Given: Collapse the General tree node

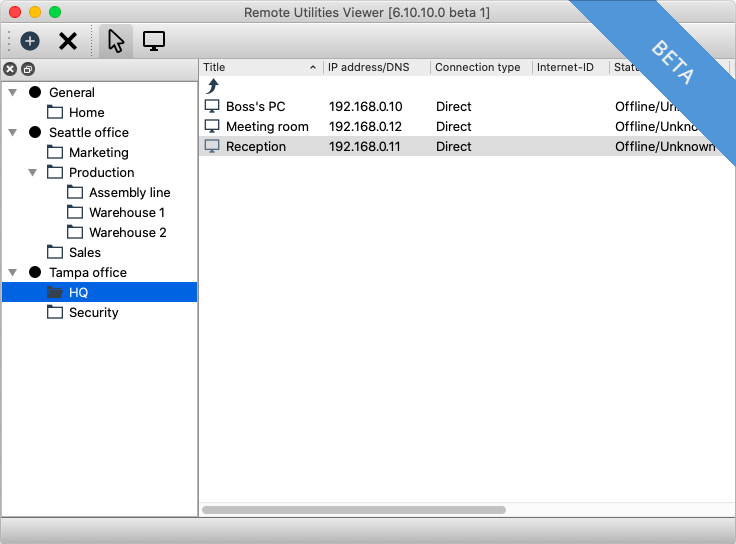Looking at the screenshot, I should tap(13, 92).
